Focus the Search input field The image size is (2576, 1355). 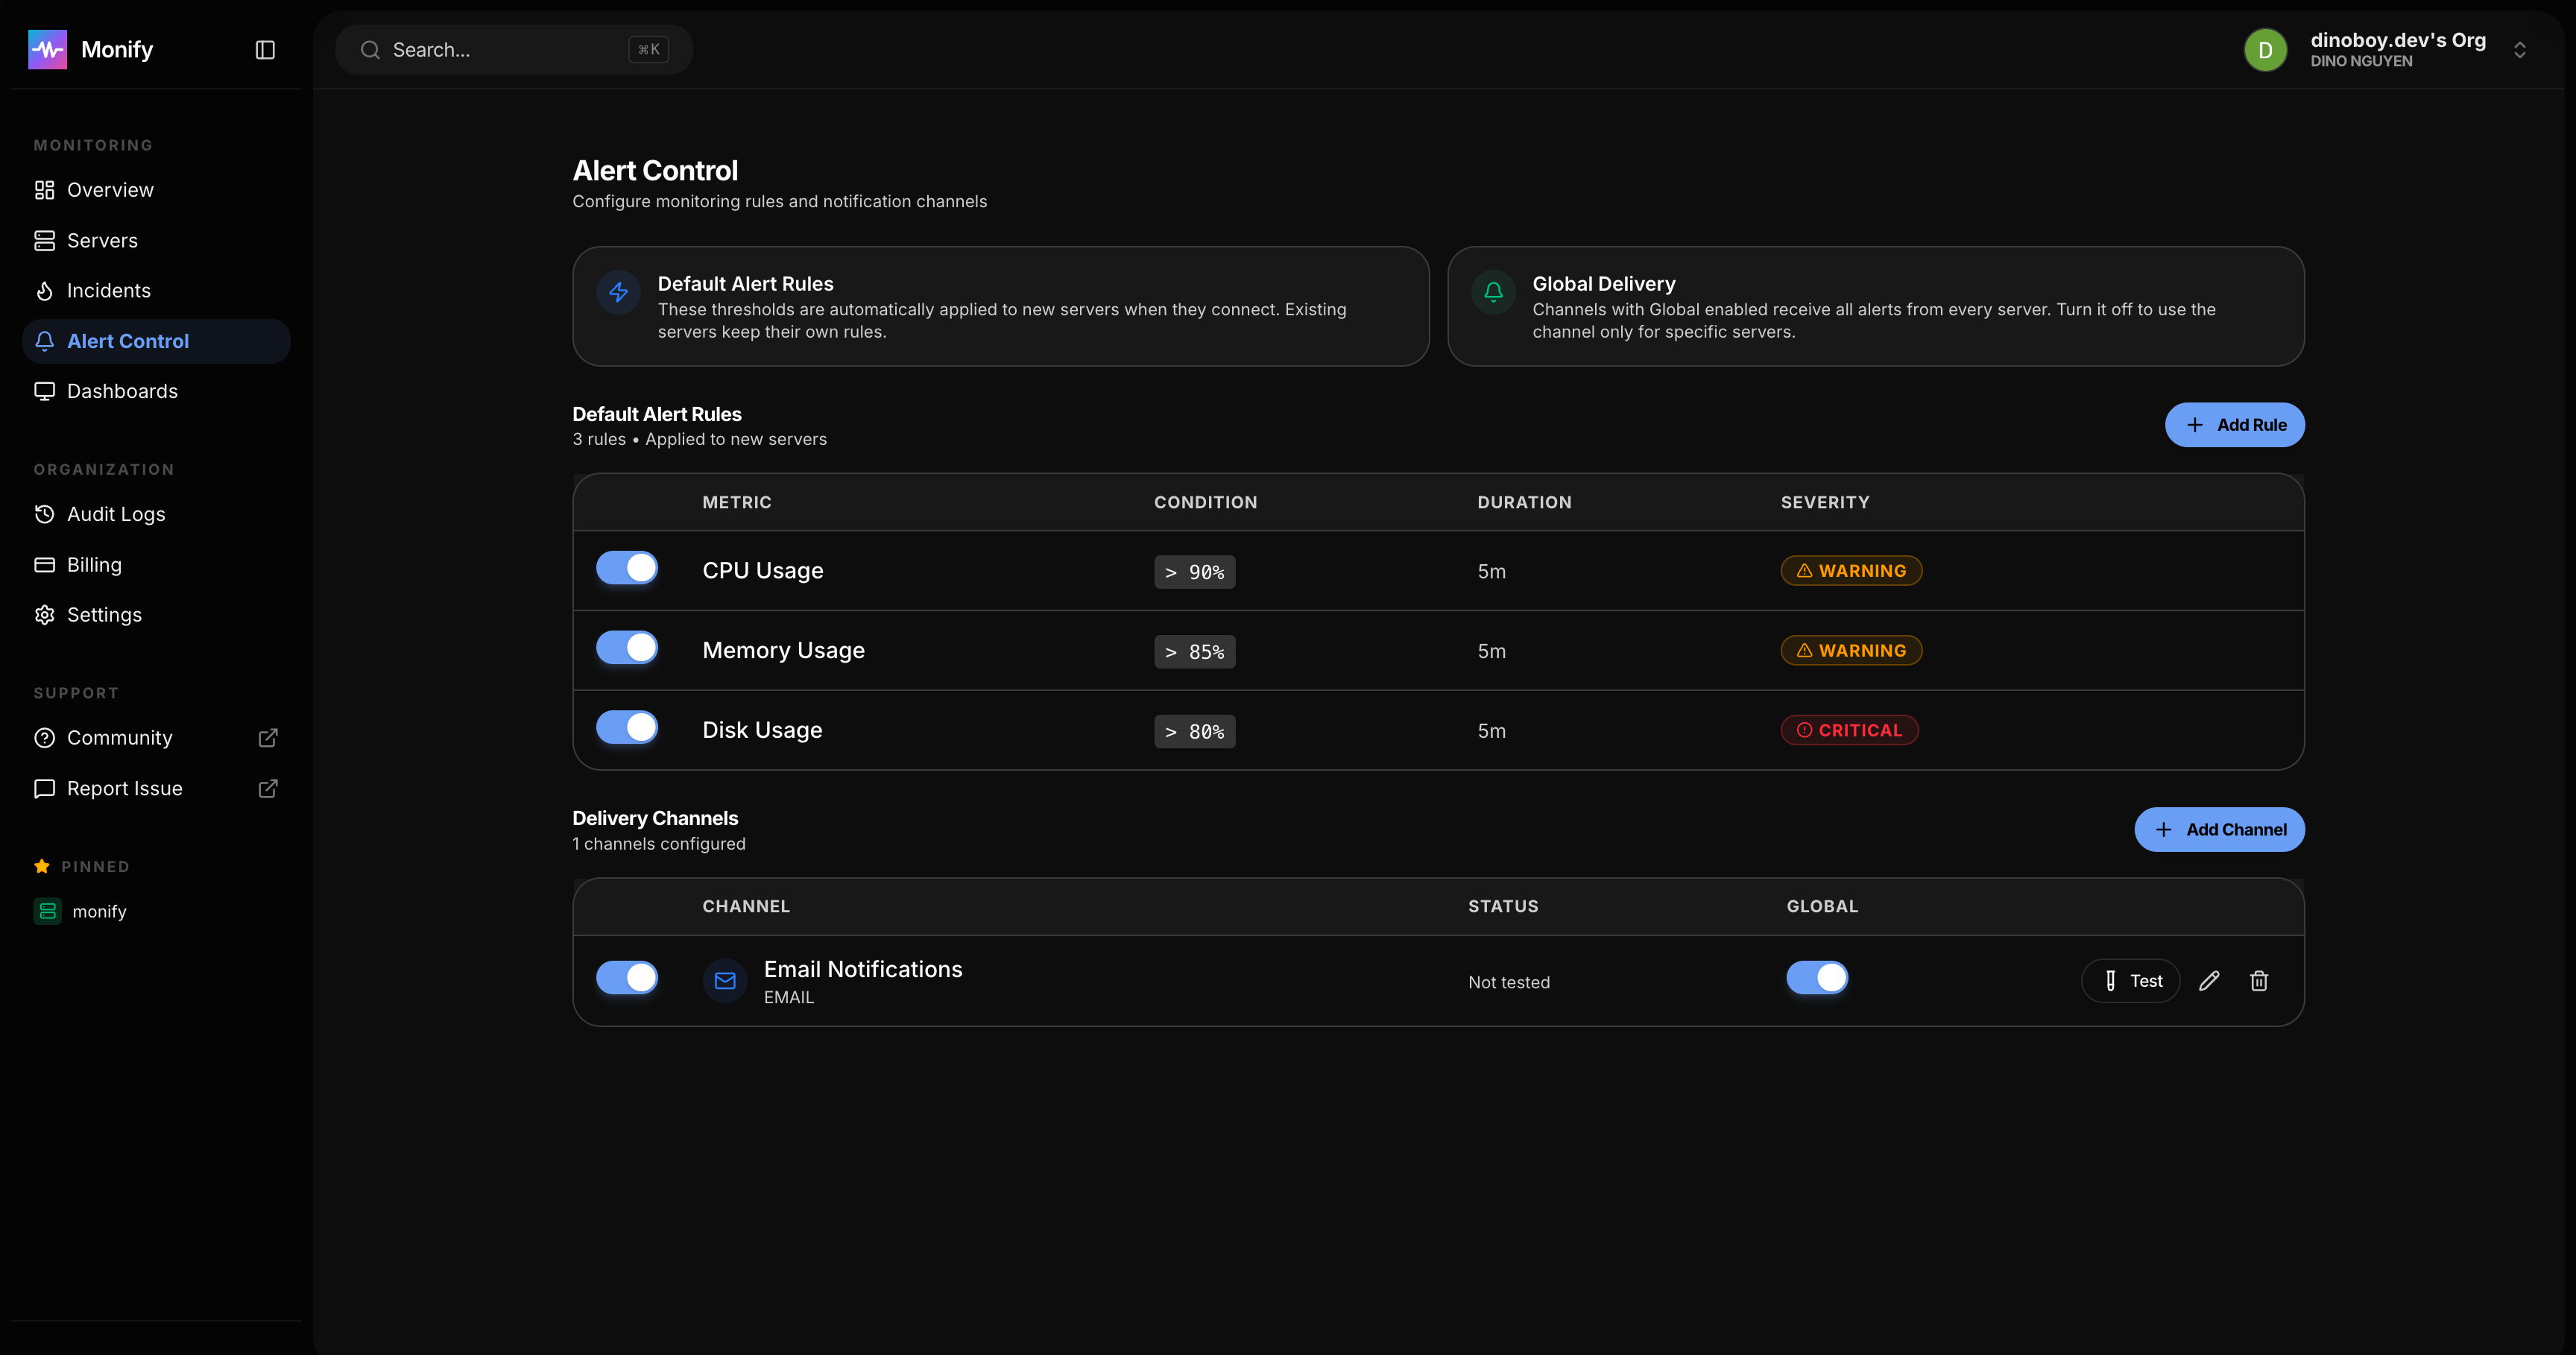pyautogui.click(x=500, y=50)
